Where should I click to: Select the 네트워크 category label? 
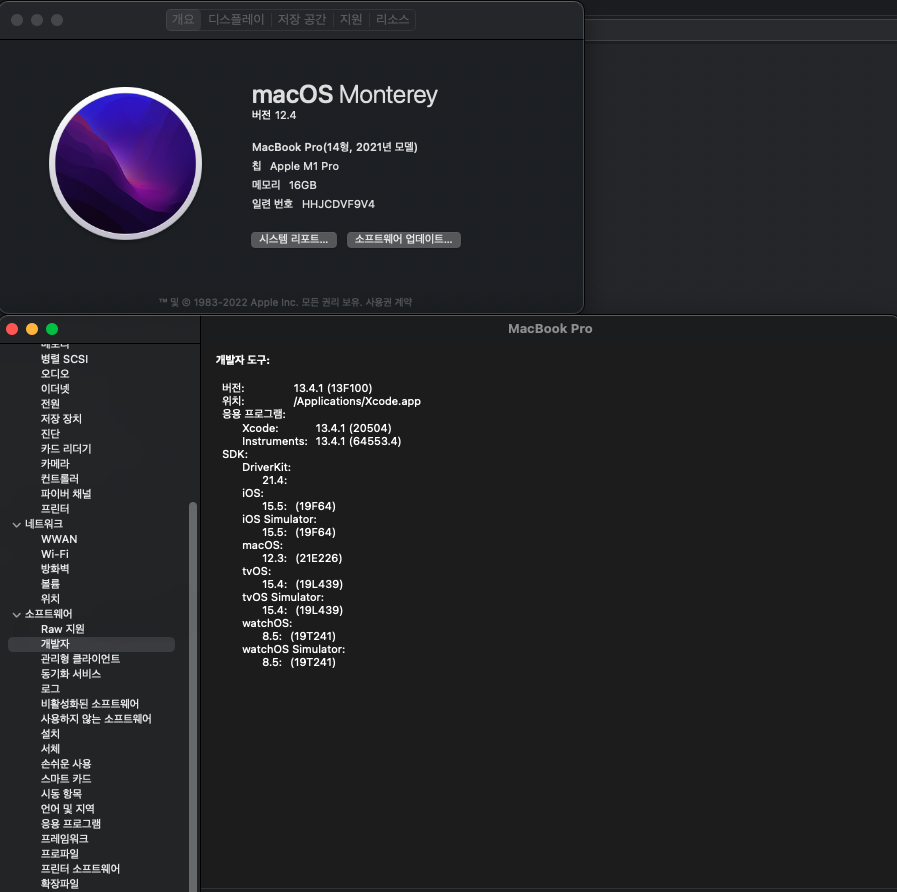(44, 524)
